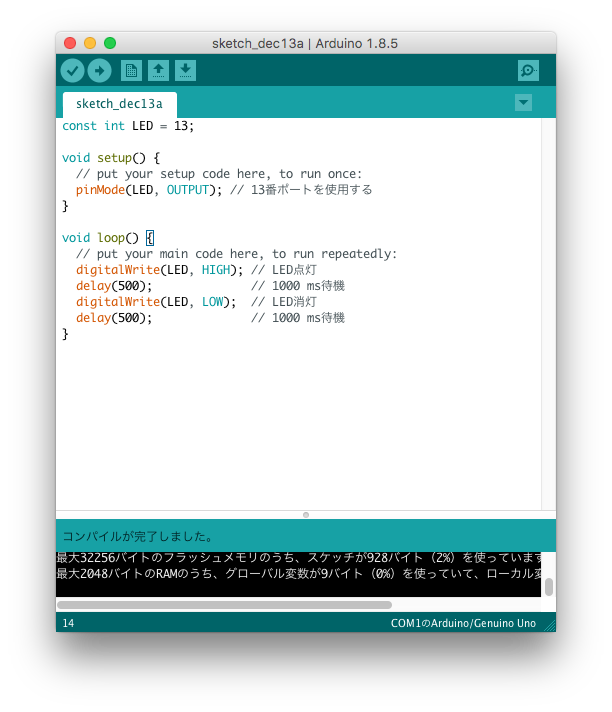The height and width of the screenshot is (712, 612).
Task: Click the console line about 32256 bytes flash
Action: [299, 558]
